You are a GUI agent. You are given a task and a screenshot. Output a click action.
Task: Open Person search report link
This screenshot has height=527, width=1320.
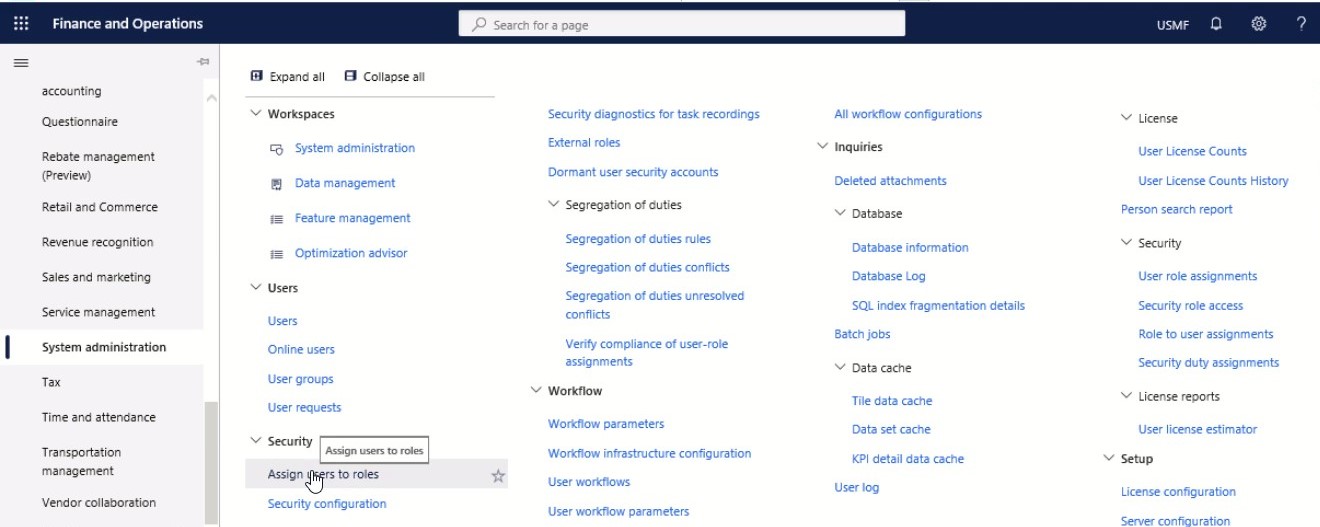1177,209
